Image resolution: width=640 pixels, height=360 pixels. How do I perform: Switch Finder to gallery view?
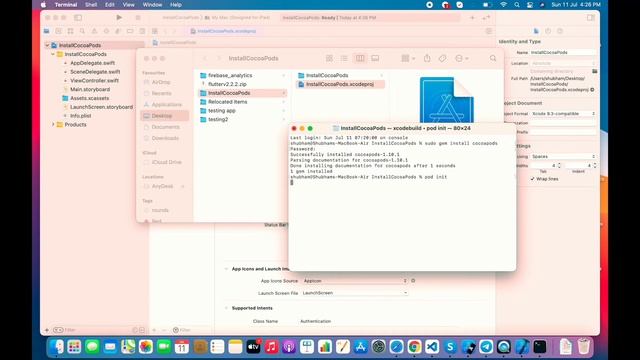coord(375,58)
